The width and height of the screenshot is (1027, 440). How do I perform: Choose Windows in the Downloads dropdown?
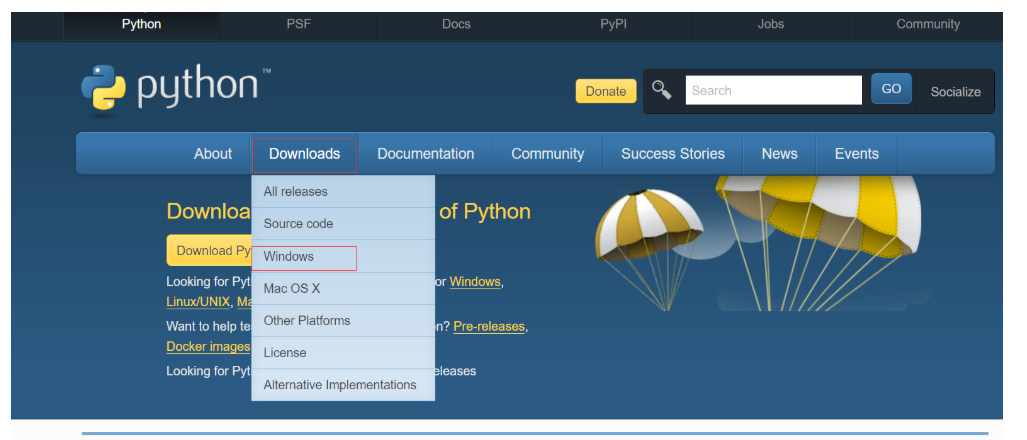point(343,257)
